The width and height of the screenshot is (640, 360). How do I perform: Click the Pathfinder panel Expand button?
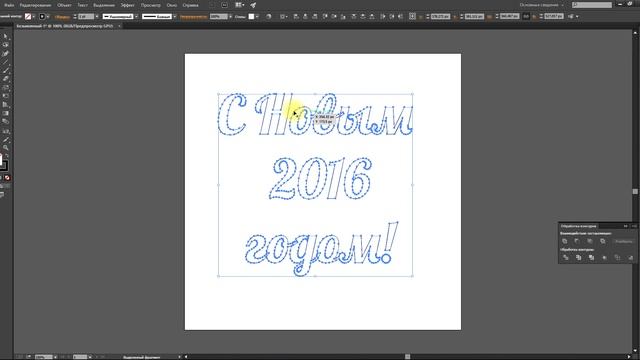[624, 241]
